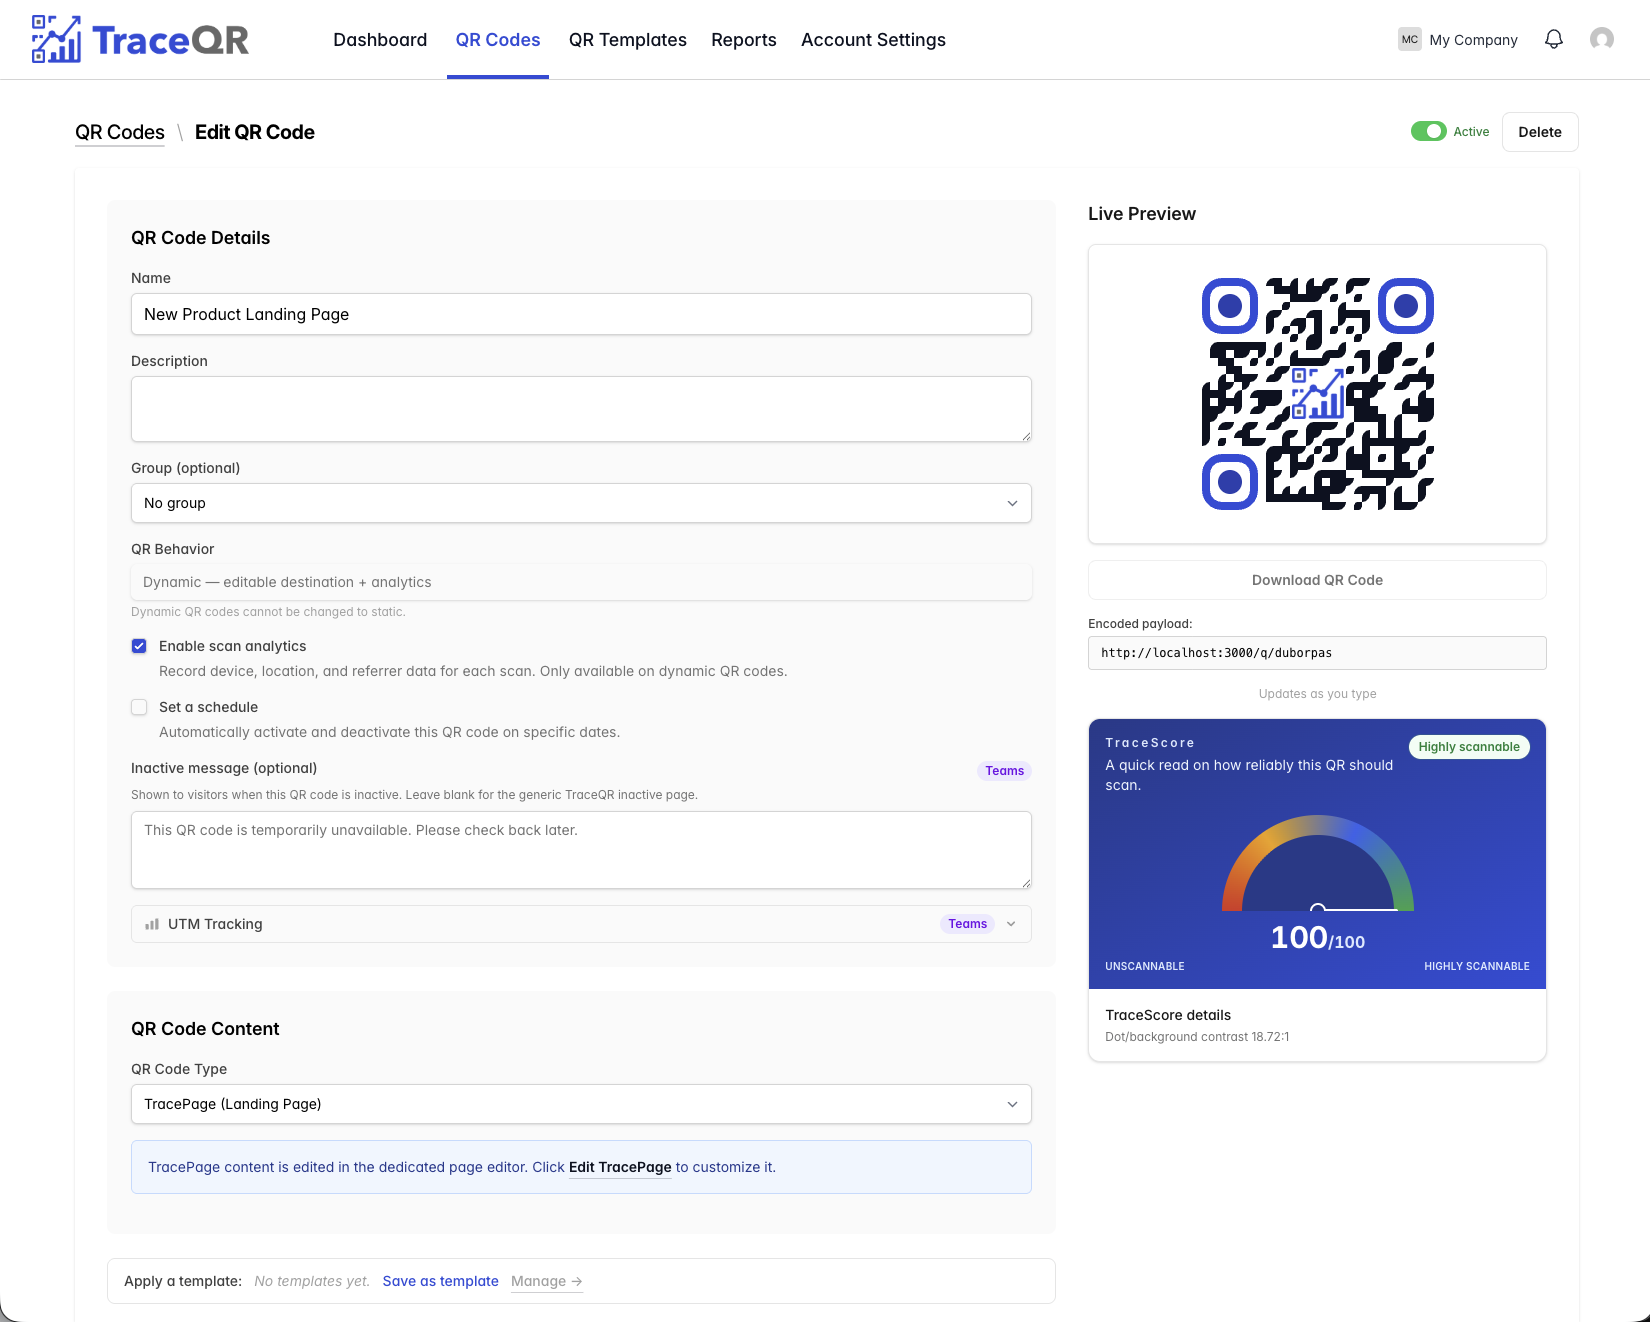
Task: Open the notifications bell
Action: (1554, 39)
